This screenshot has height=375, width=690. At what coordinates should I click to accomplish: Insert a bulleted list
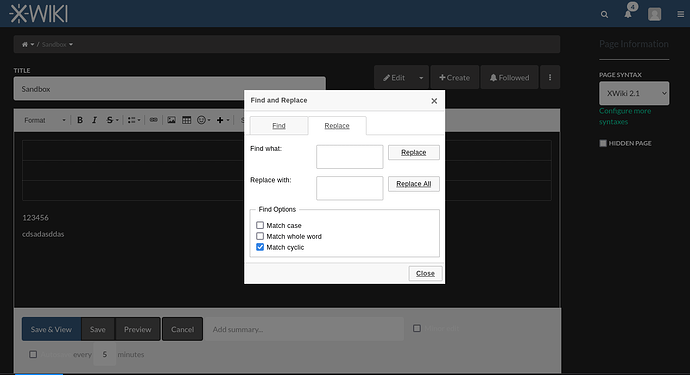click(131, 120)
